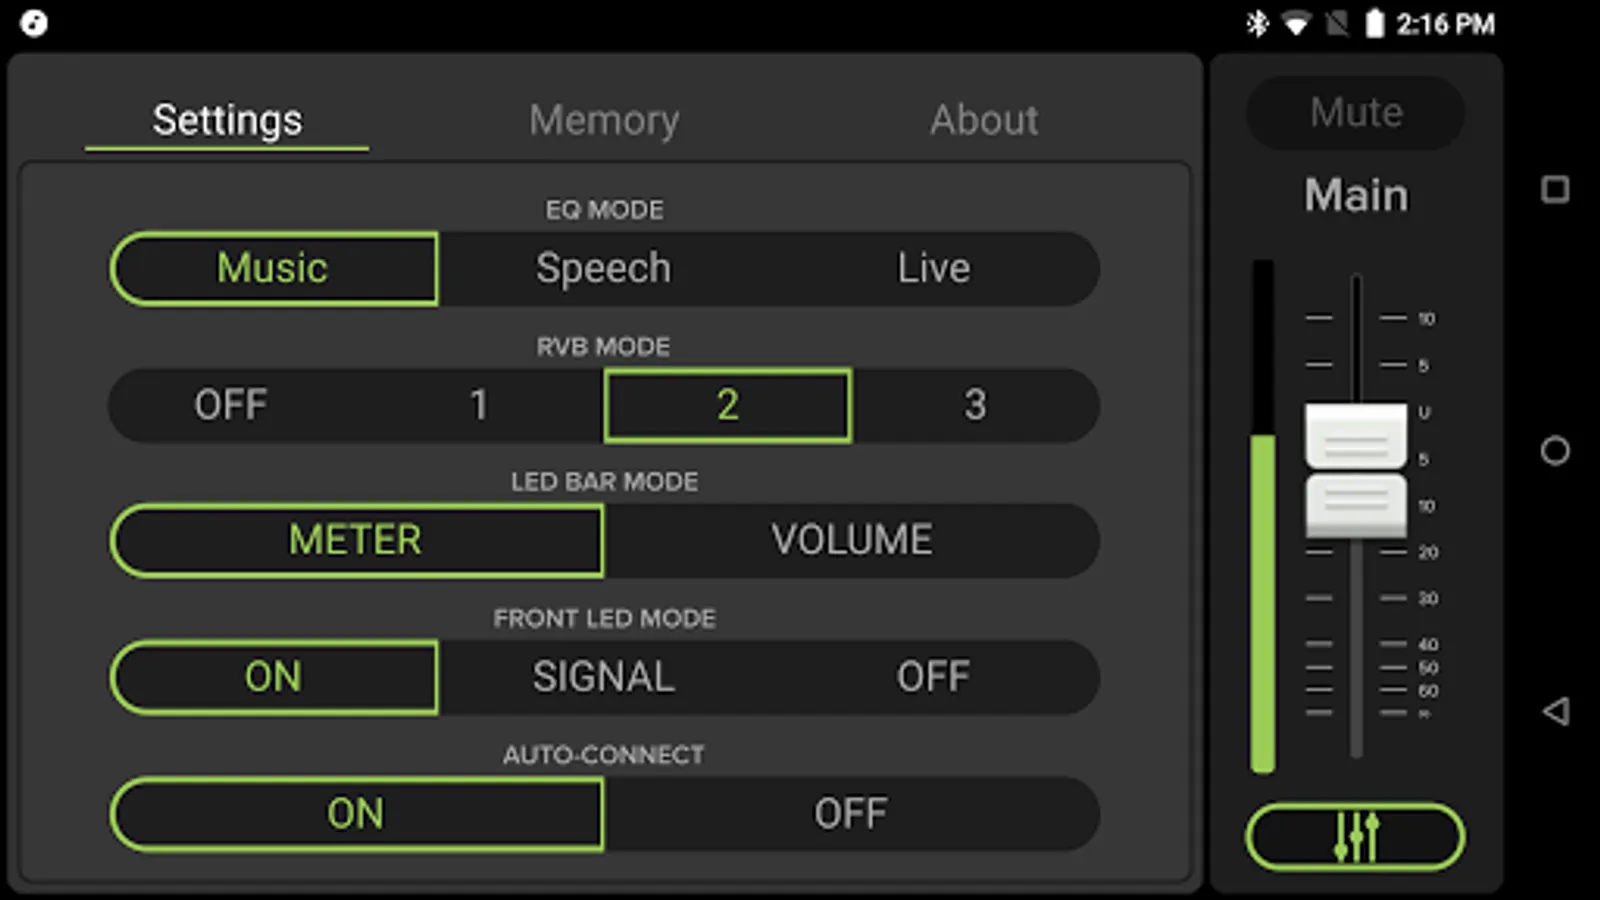Select reverb mode 1
1600x900 pixels.
click(479, 405)
